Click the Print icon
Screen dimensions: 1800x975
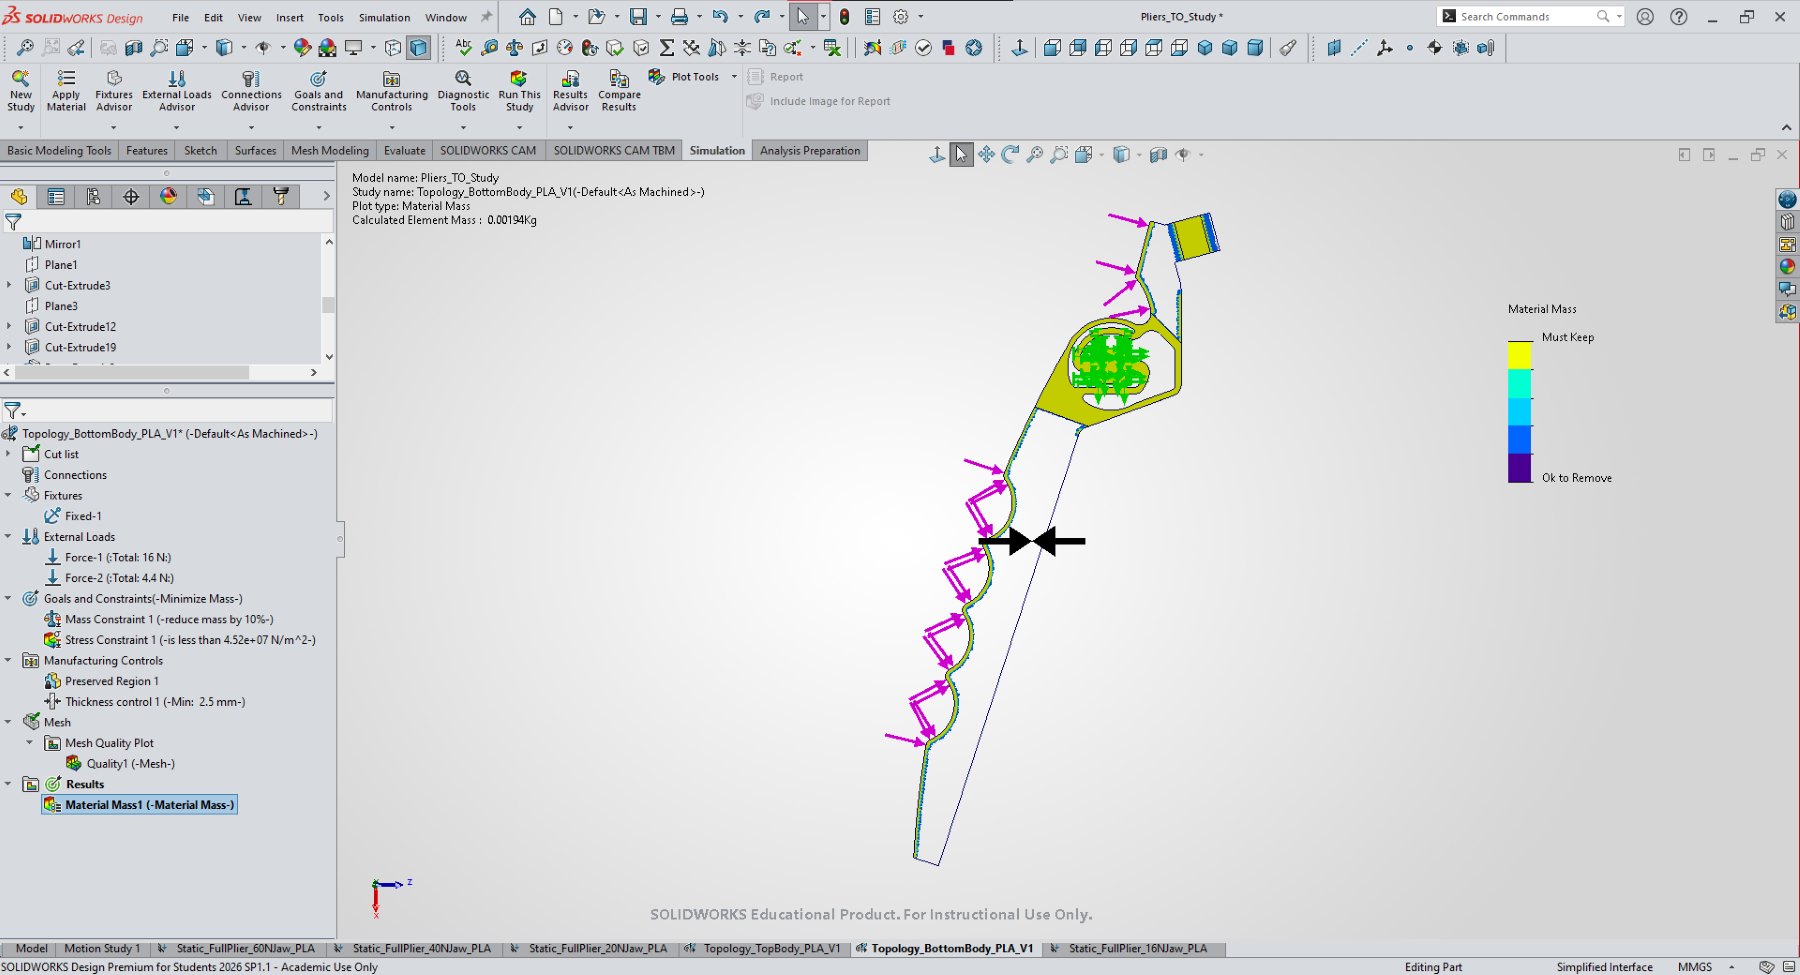click(679, 17)
